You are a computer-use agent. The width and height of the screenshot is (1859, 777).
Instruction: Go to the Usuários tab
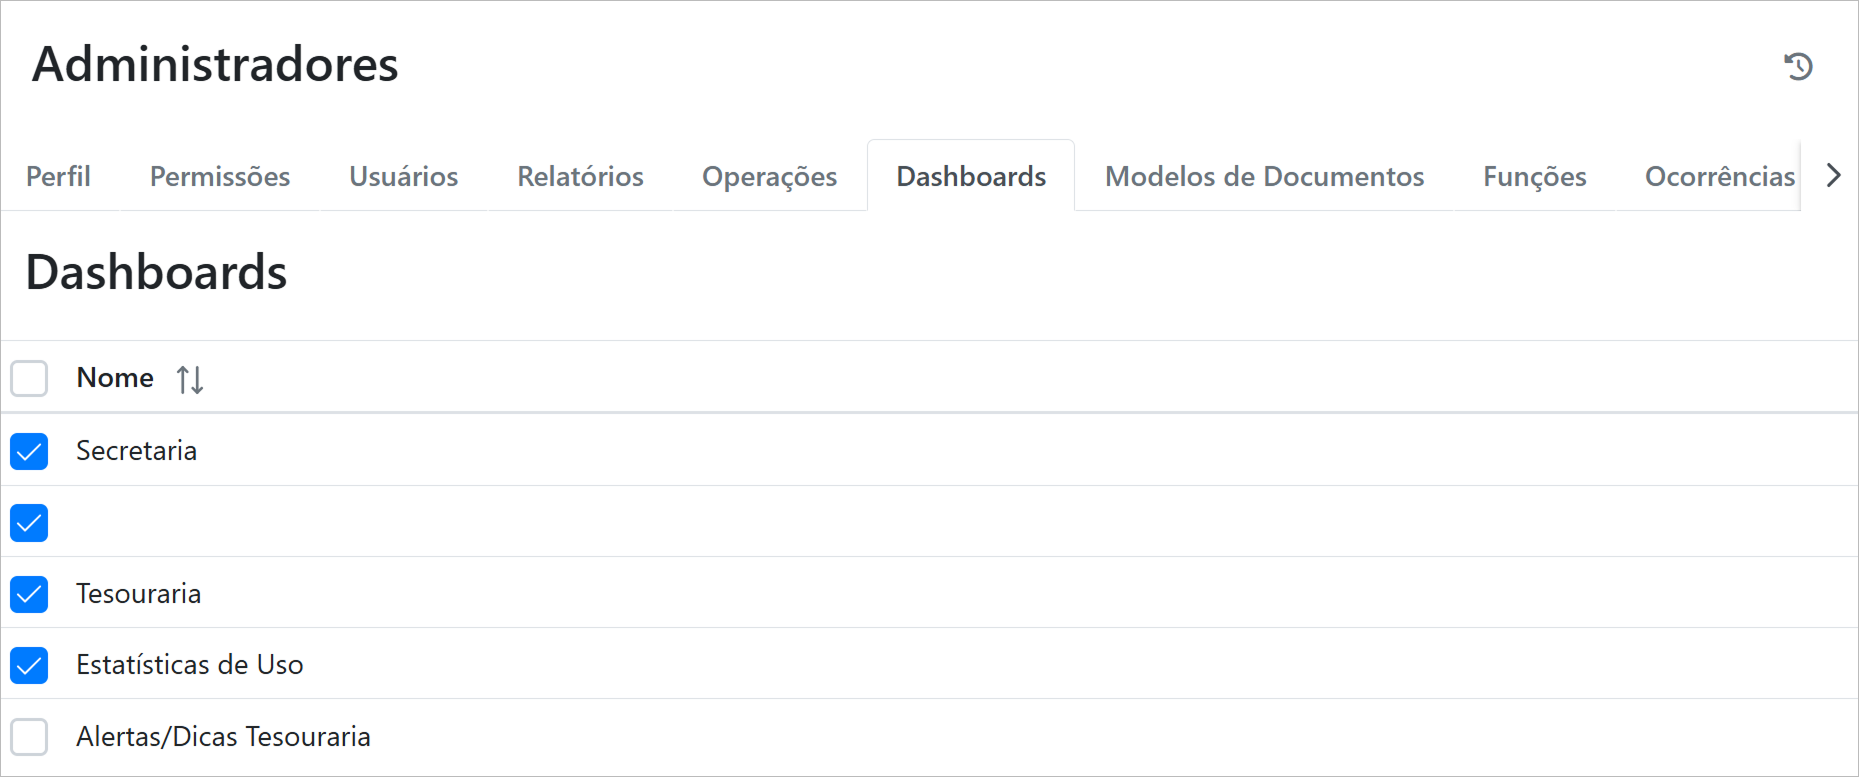(403, 176)
